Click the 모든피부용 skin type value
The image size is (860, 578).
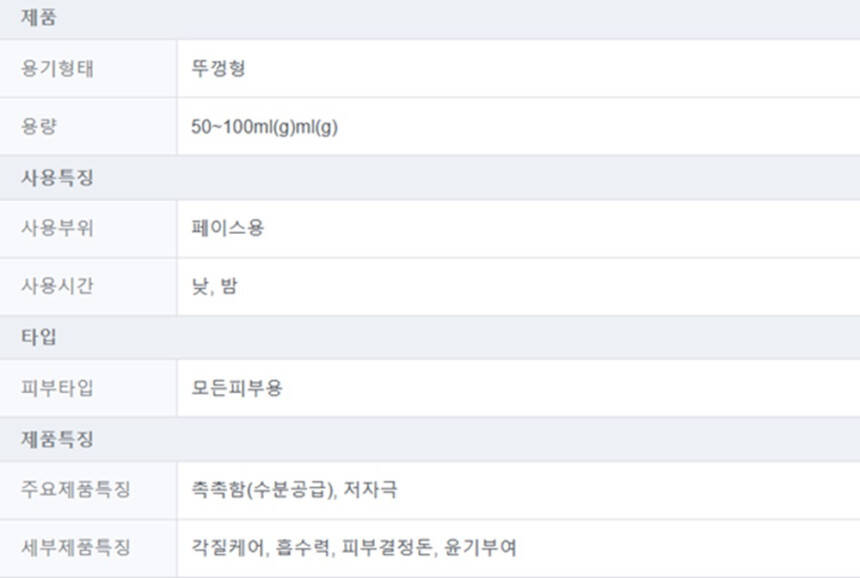point(237,388)
